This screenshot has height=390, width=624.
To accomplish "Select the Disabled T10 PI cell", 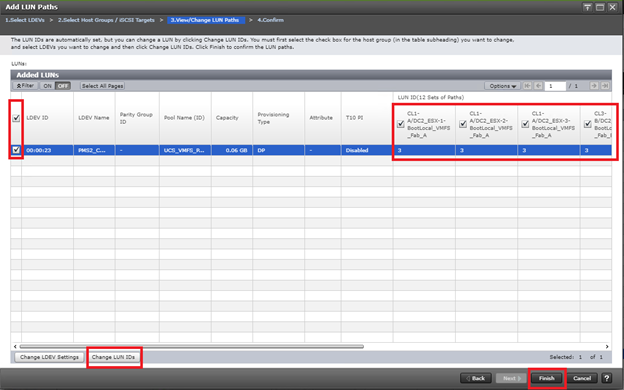I will 367,150.
